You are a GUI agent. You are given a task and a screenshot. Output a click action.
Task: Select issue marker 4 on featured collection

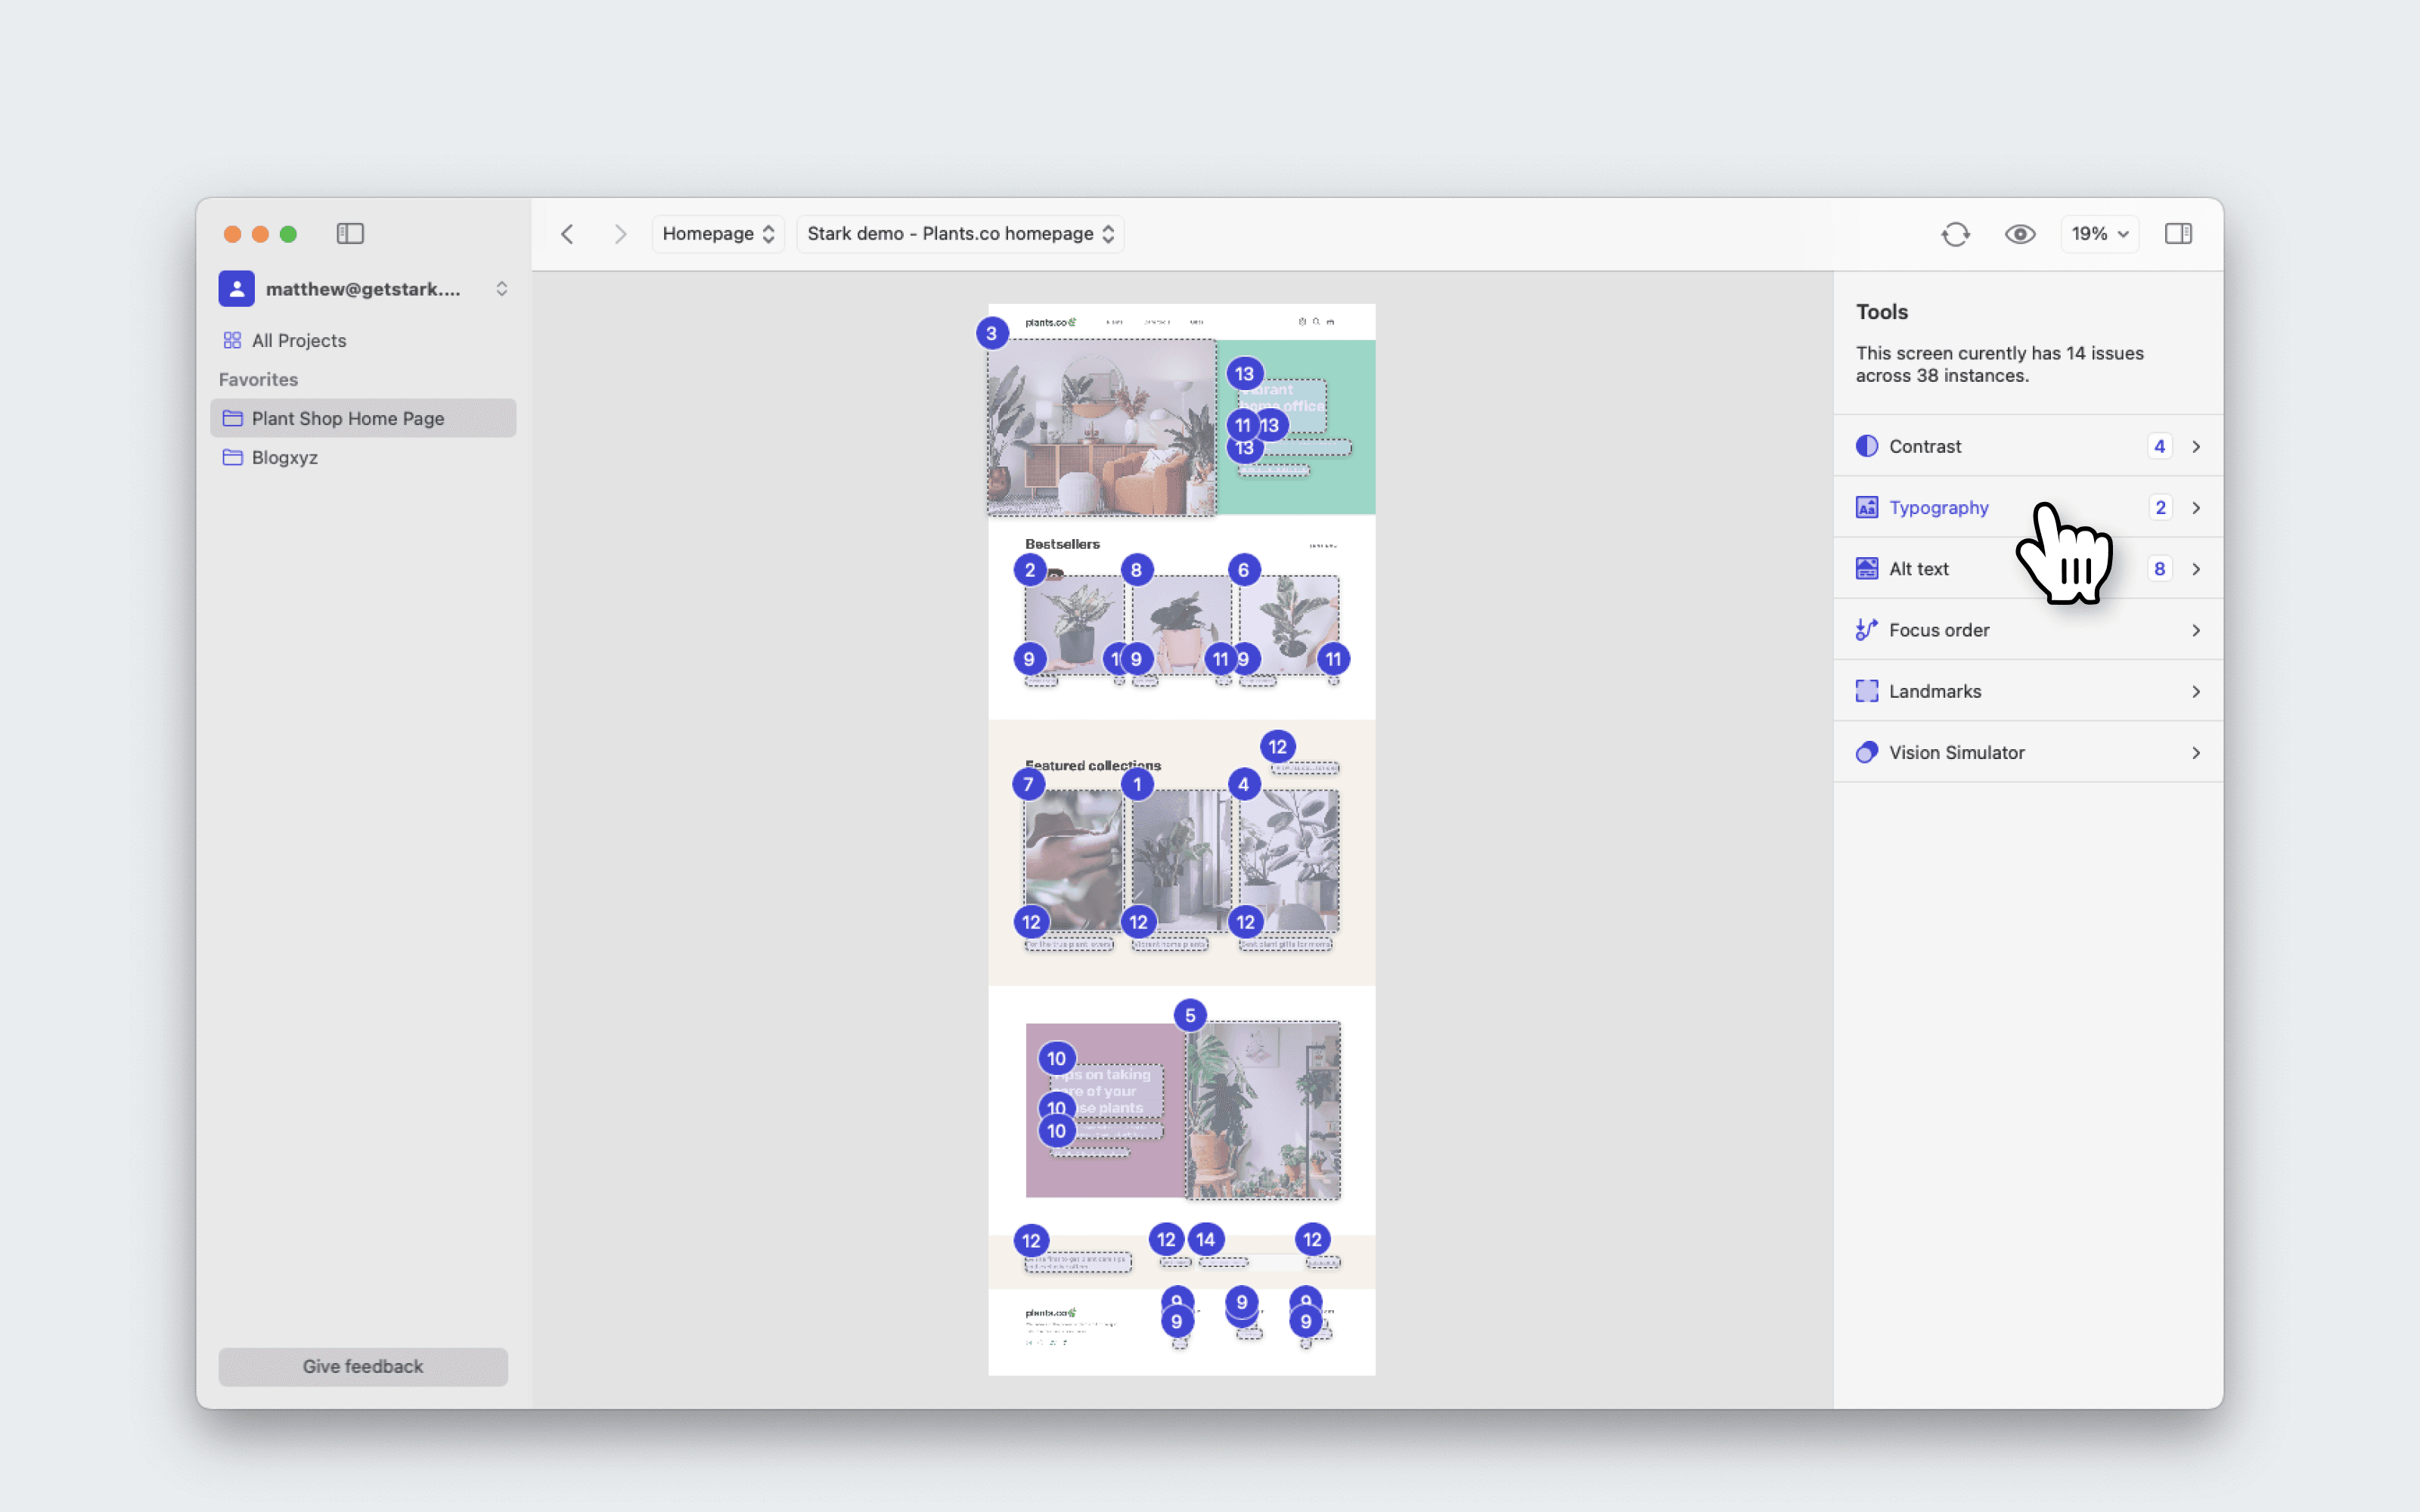pos(1243,784)
